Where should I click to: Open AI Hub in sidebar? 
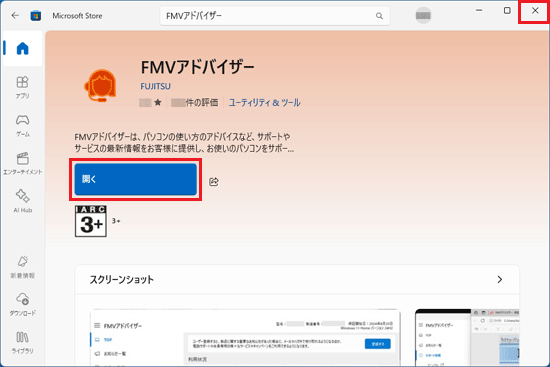[22, 201]
